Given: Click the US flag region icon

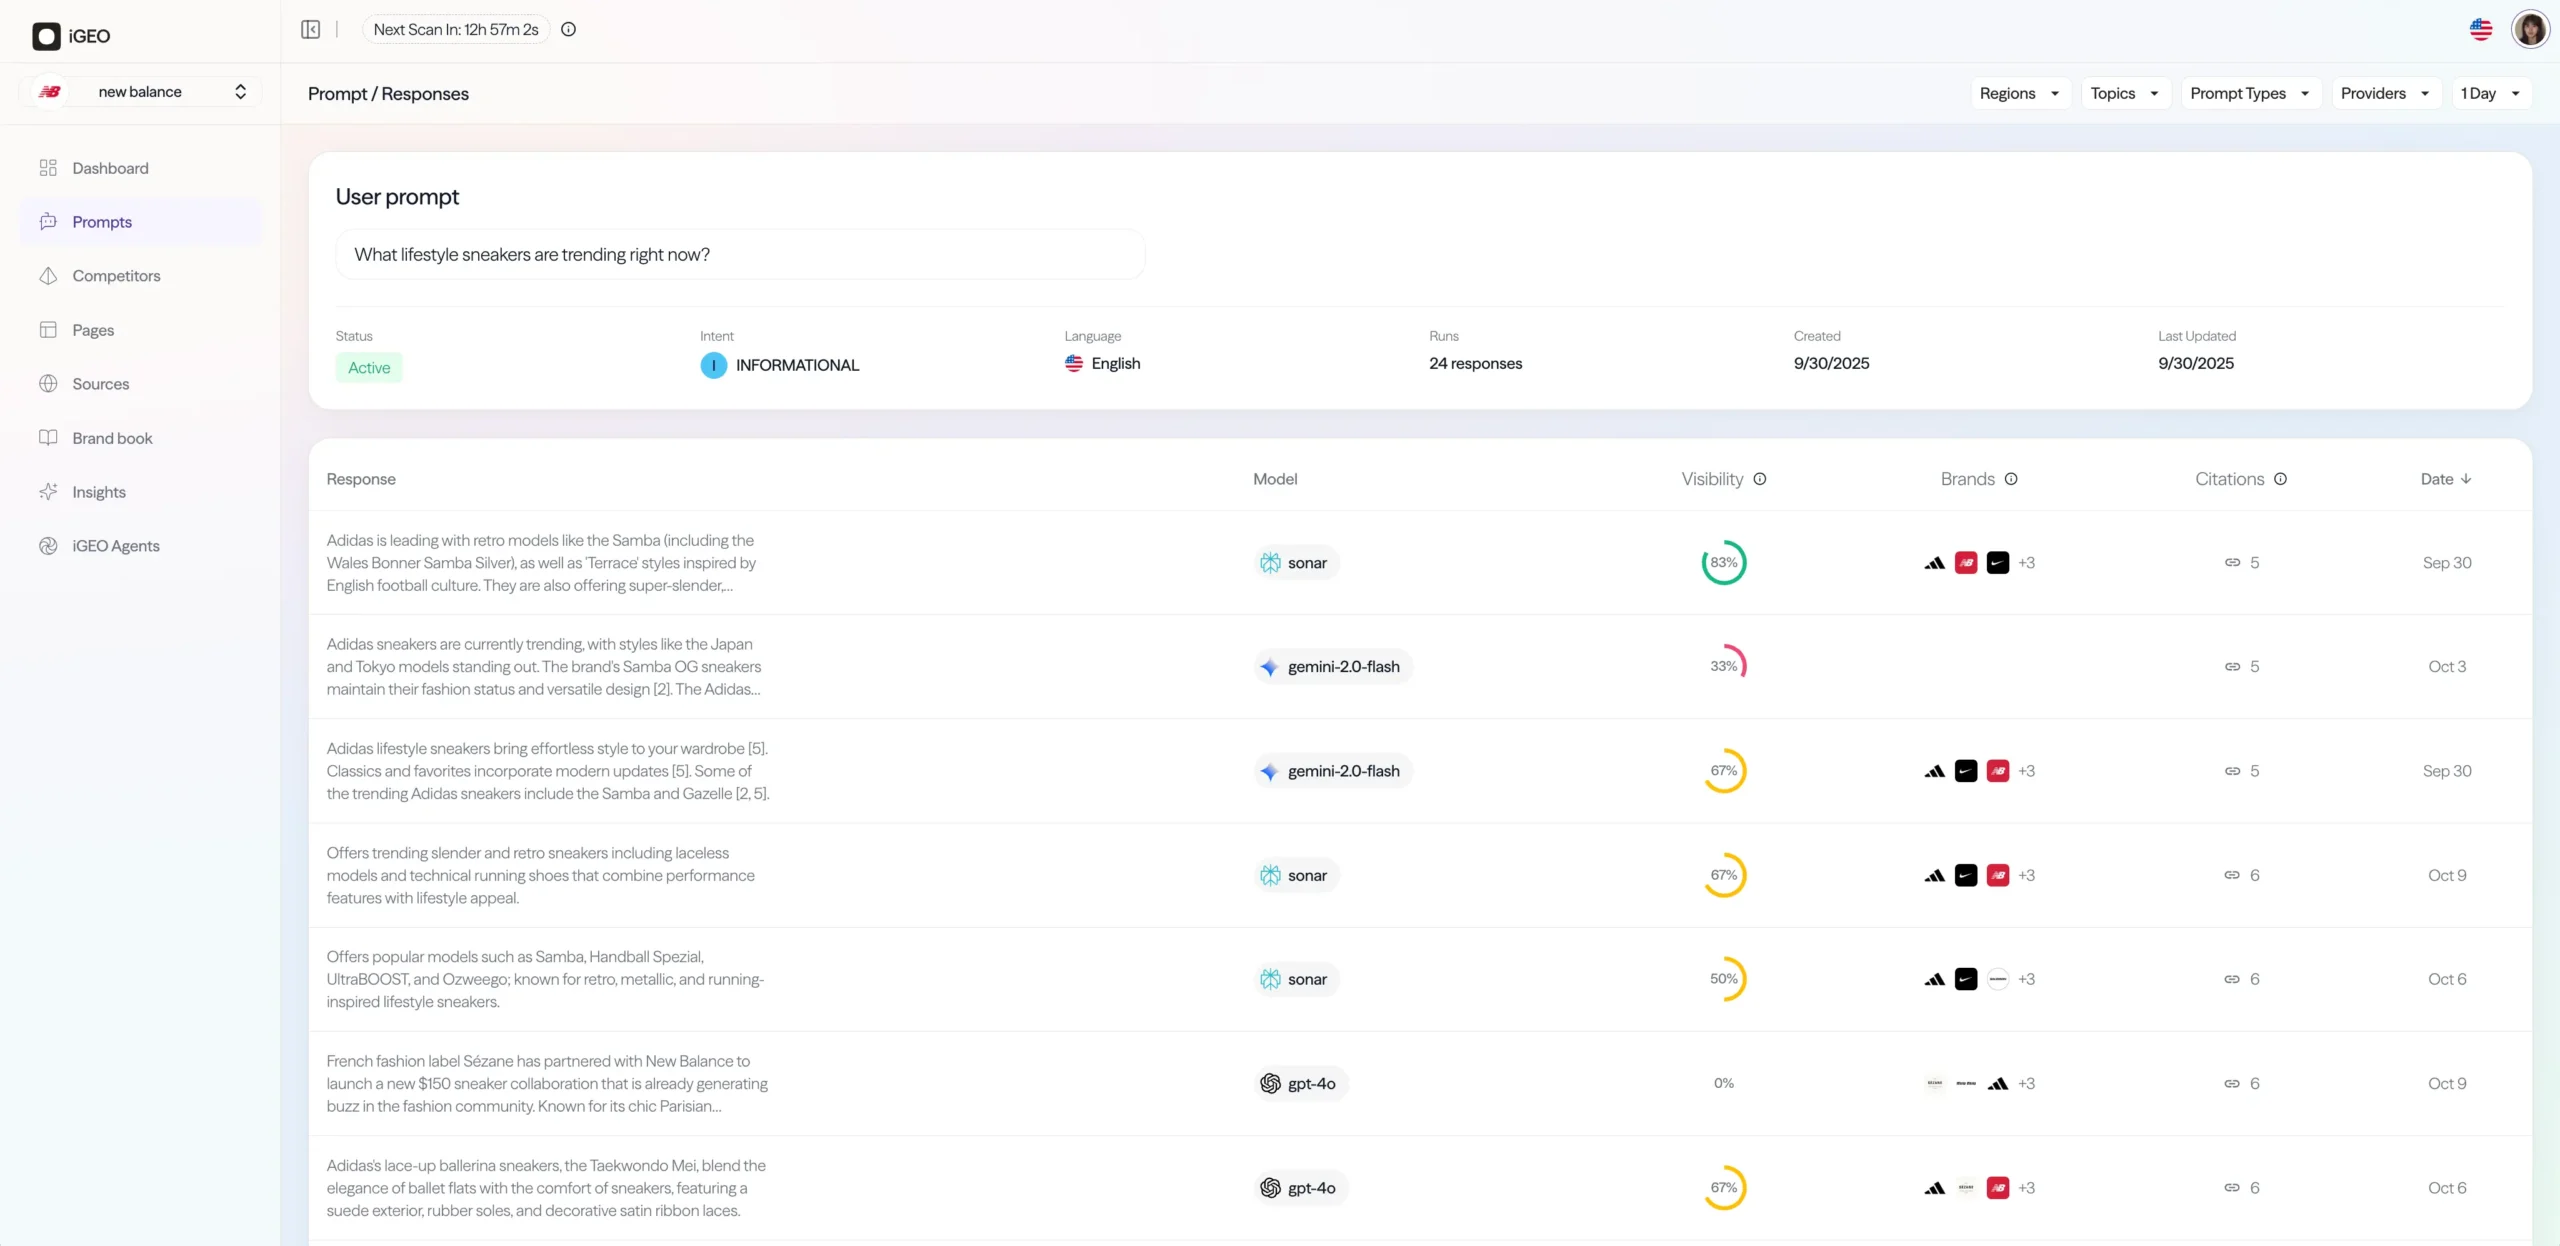Looking at the screenshot, I should click(x=2480, y=30).
